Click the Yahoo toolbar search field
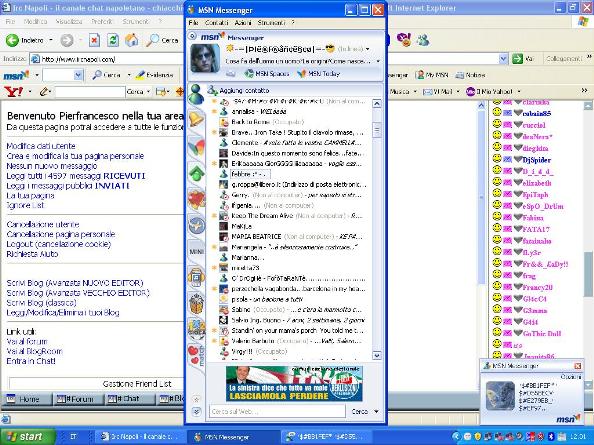The width and height of the screenshot is (594, 445). tap(90, 92)
